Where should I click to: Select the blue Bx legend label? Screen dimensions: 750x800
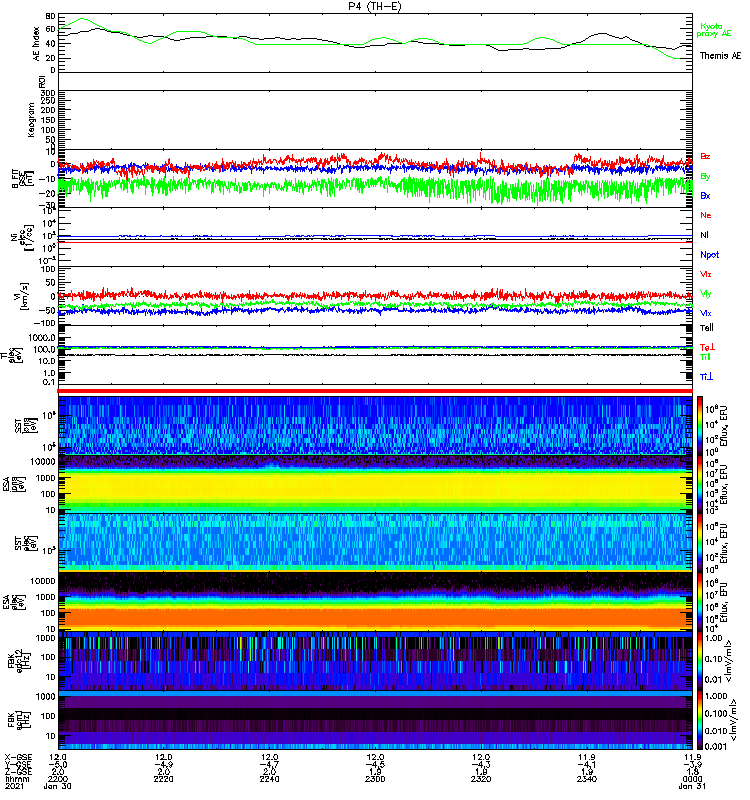705,195
